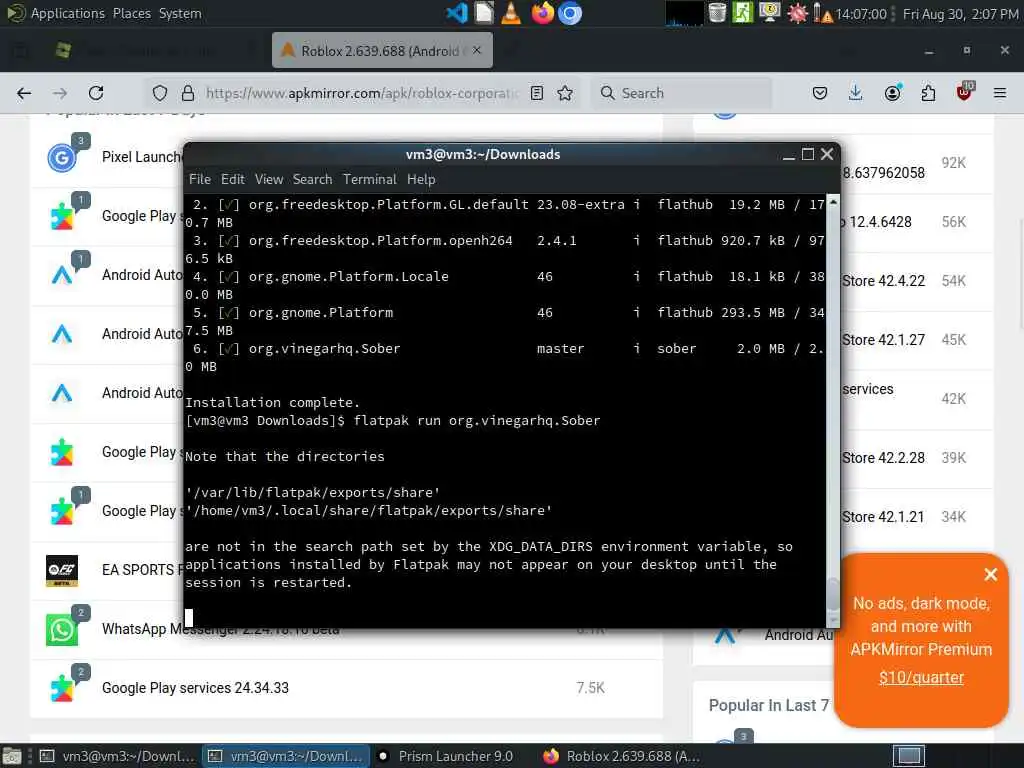Viewport: 1024px width, 768px height.
Task: Open the trash icon in the panel
Action: pos(717,13)
